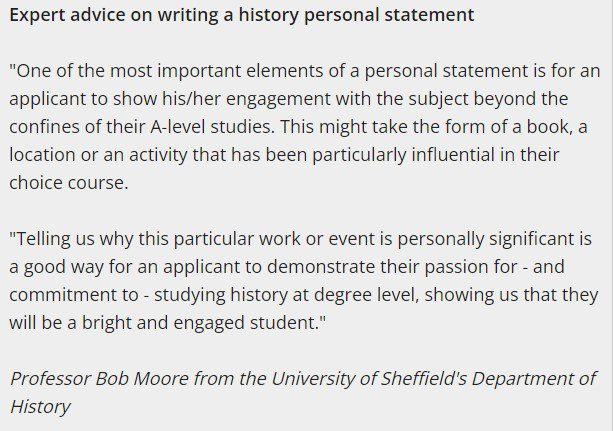The width and height of the screenshot is (613, 431).
Task: Click the words 'commitment to'
Action: (74, 295)
